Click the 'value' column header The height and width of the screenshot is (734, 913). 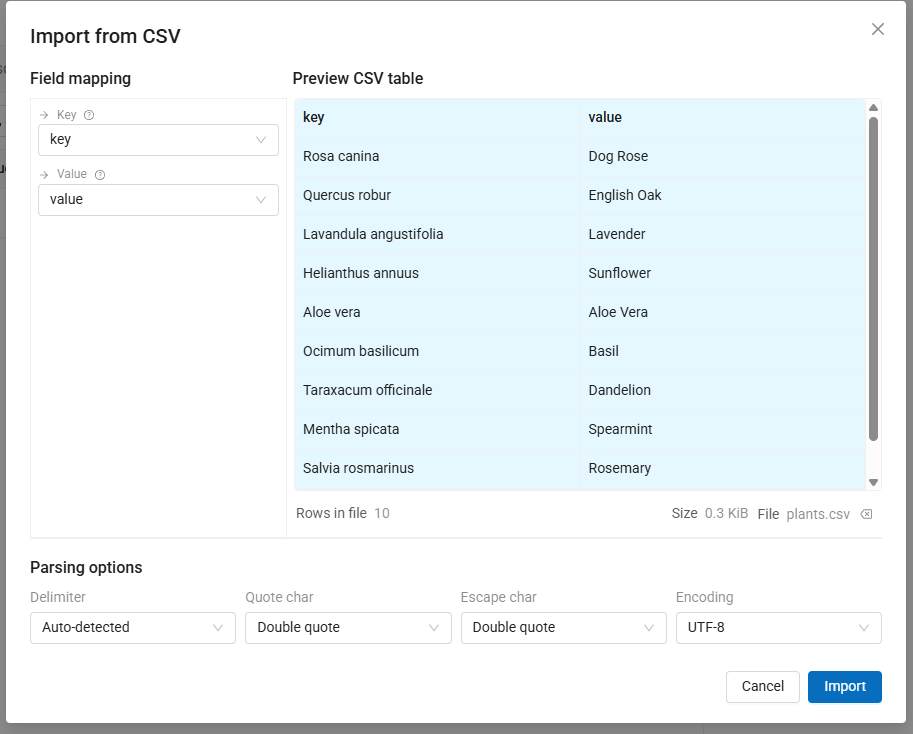[723, 118]
